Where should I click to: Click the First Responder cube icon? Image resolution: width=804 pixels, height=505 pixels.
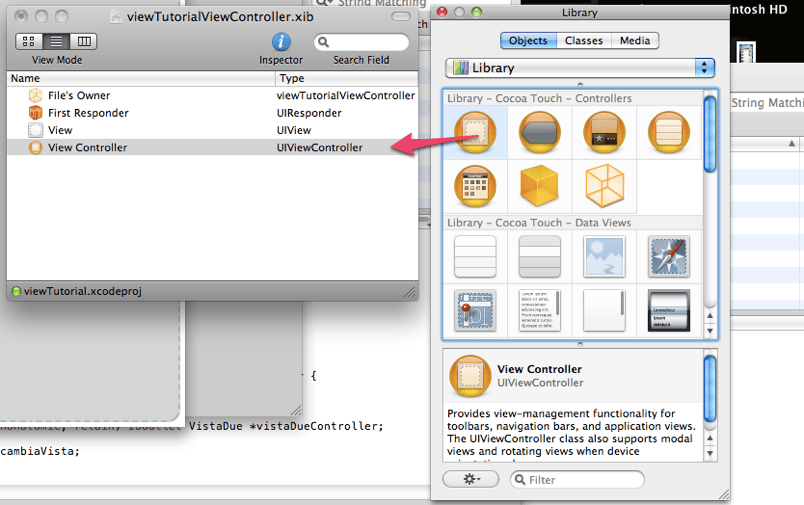35,113
